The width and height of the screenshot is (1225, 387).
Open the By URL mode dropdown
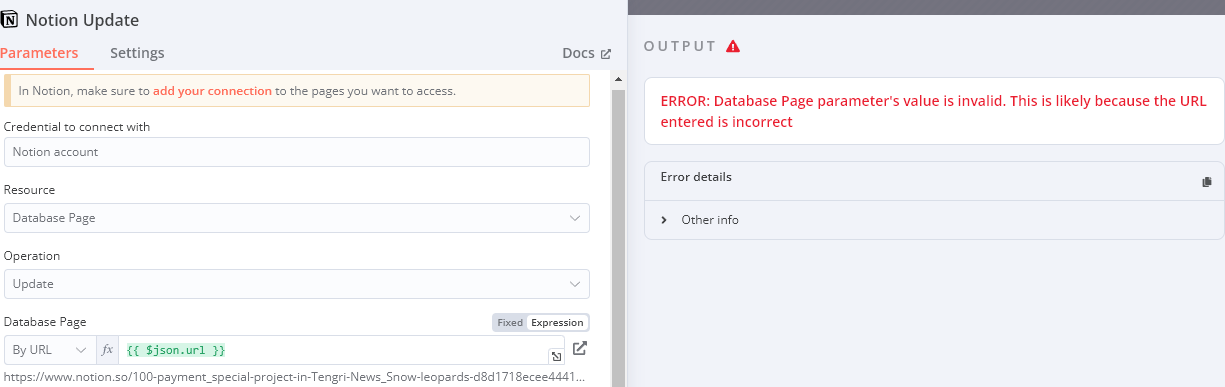click(50, 350)
